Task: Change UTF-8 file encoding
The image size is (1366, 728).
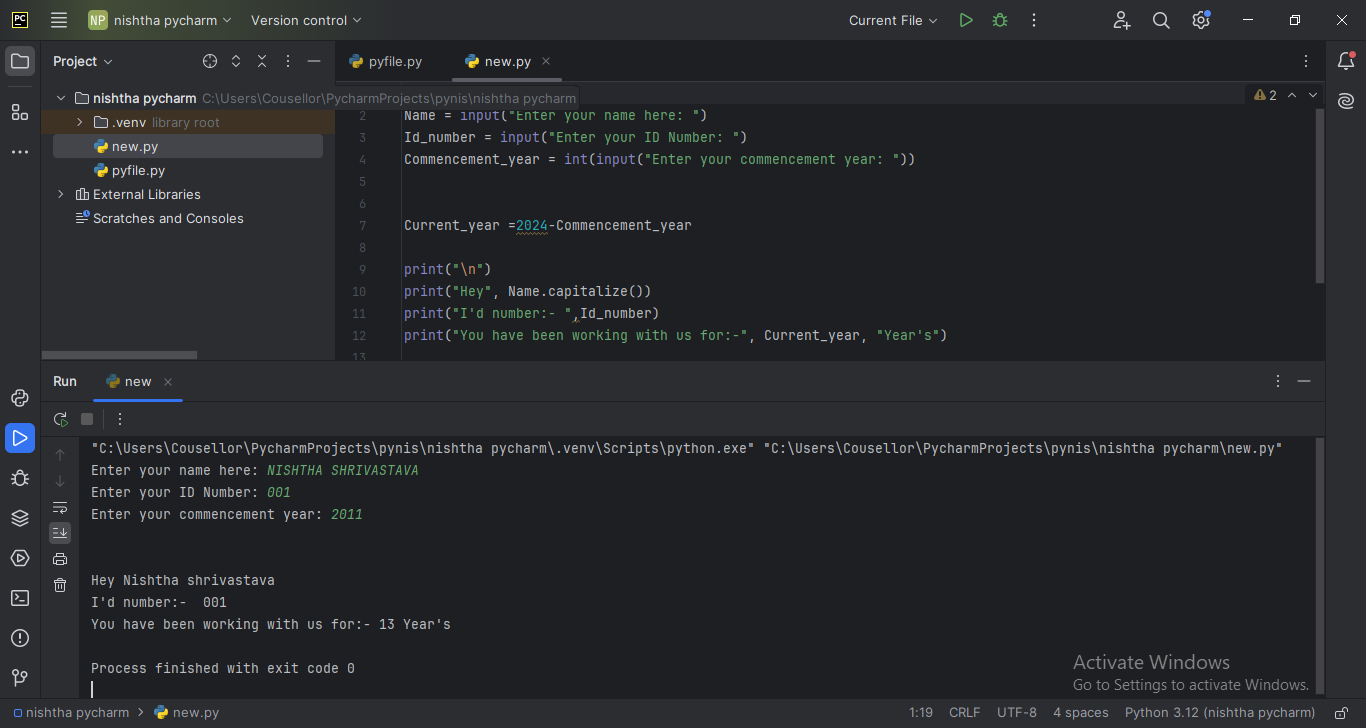Action: 1017,713
